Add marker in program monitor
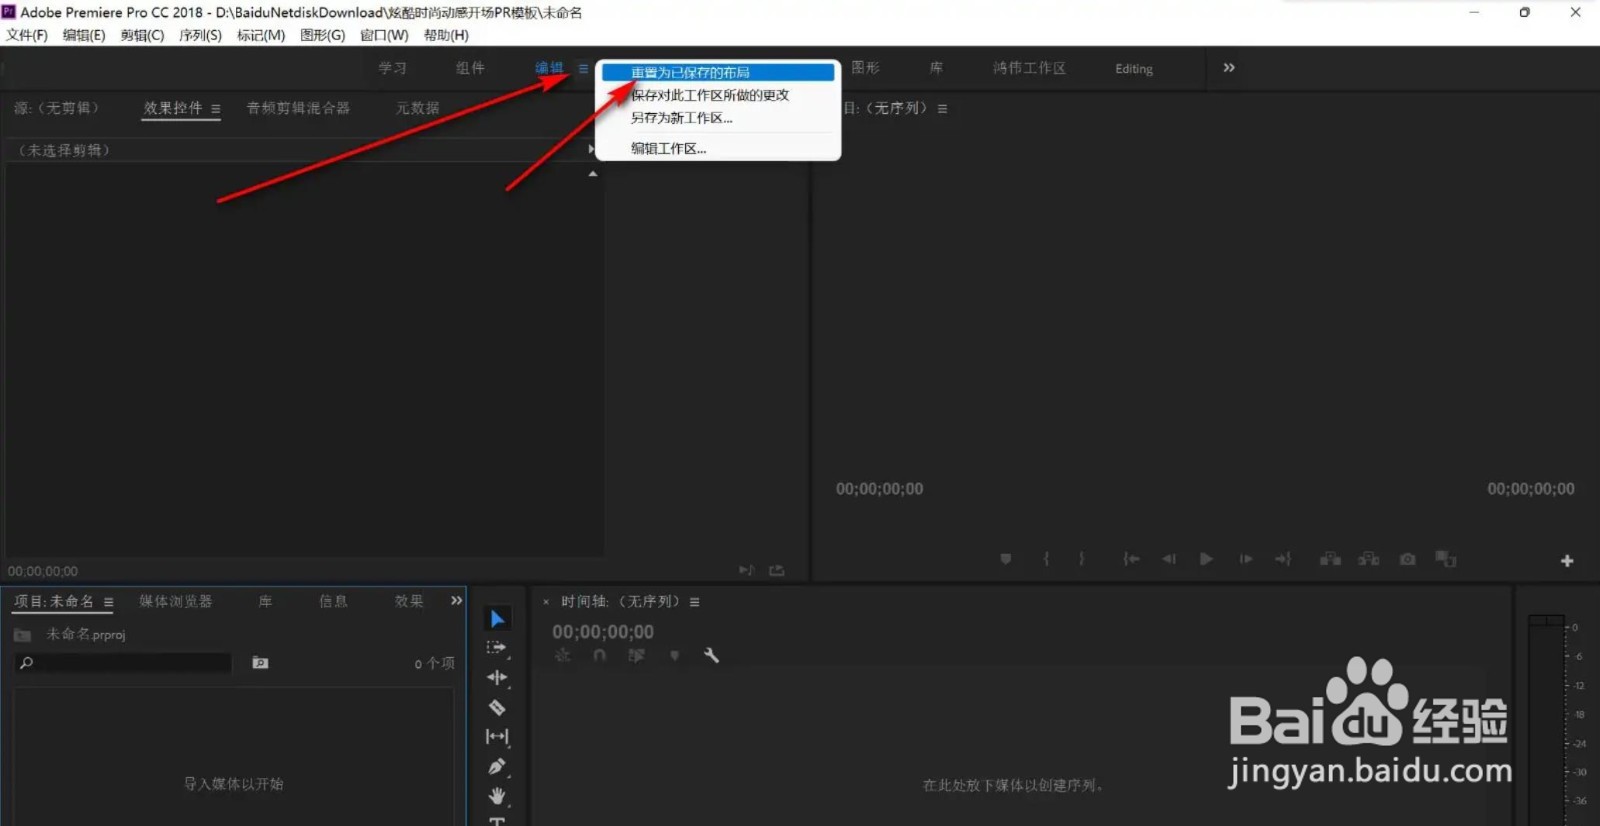Viewport: 1600px width, 826px height. pos(1006,559)
